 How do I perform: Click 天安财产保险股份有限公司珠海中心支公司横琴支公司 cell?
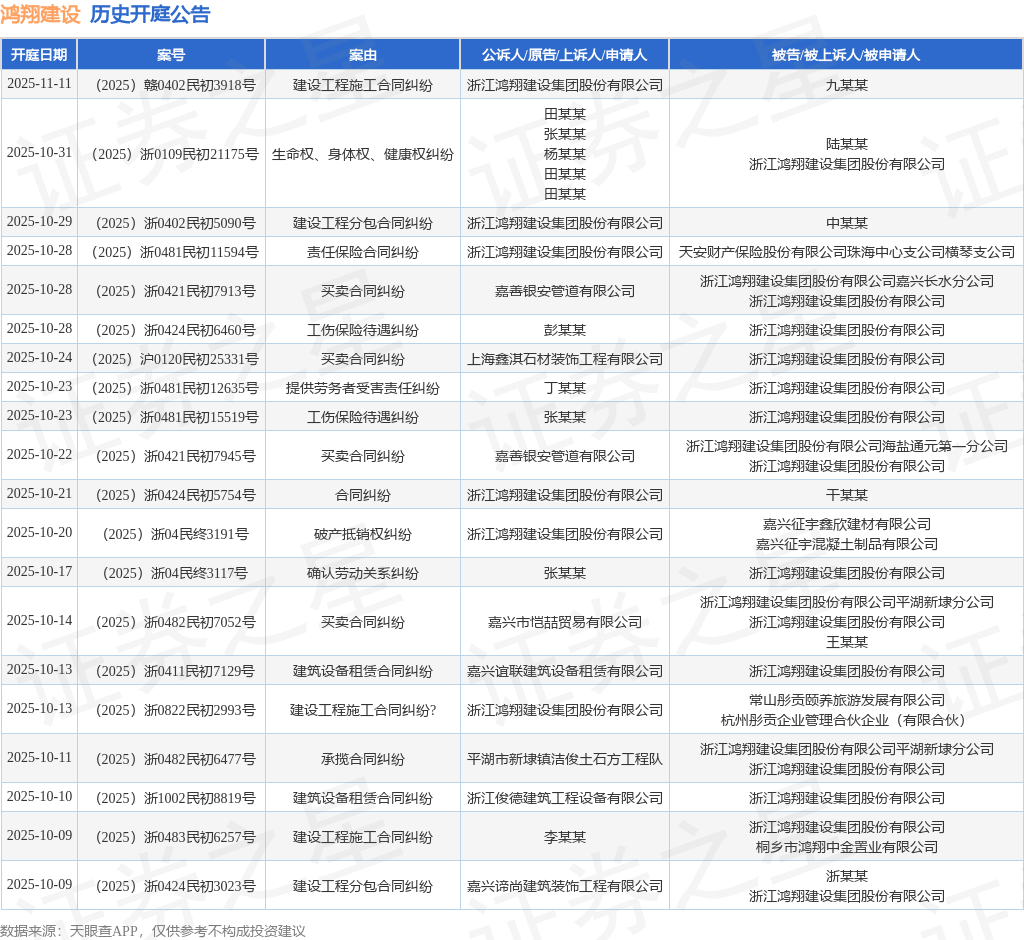tap(846, 252)
